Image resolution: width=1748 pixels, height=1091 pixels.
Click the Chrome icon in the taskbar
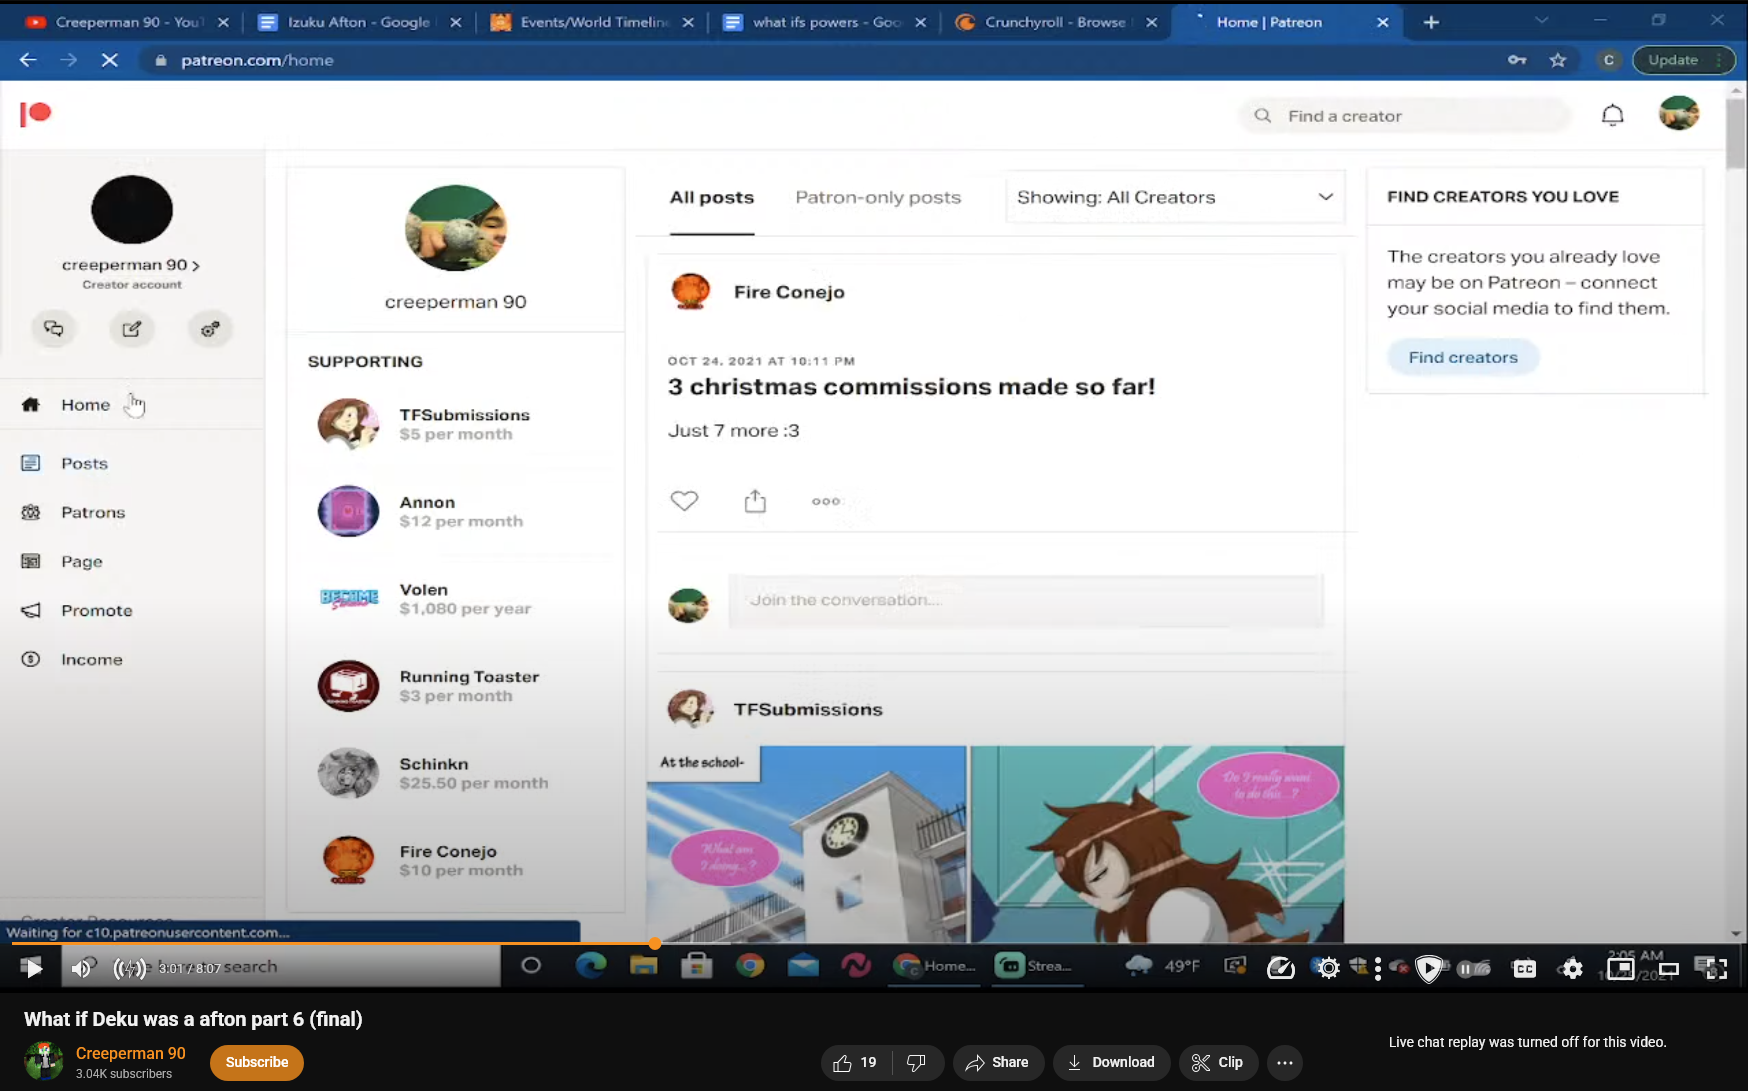point(750,966)
